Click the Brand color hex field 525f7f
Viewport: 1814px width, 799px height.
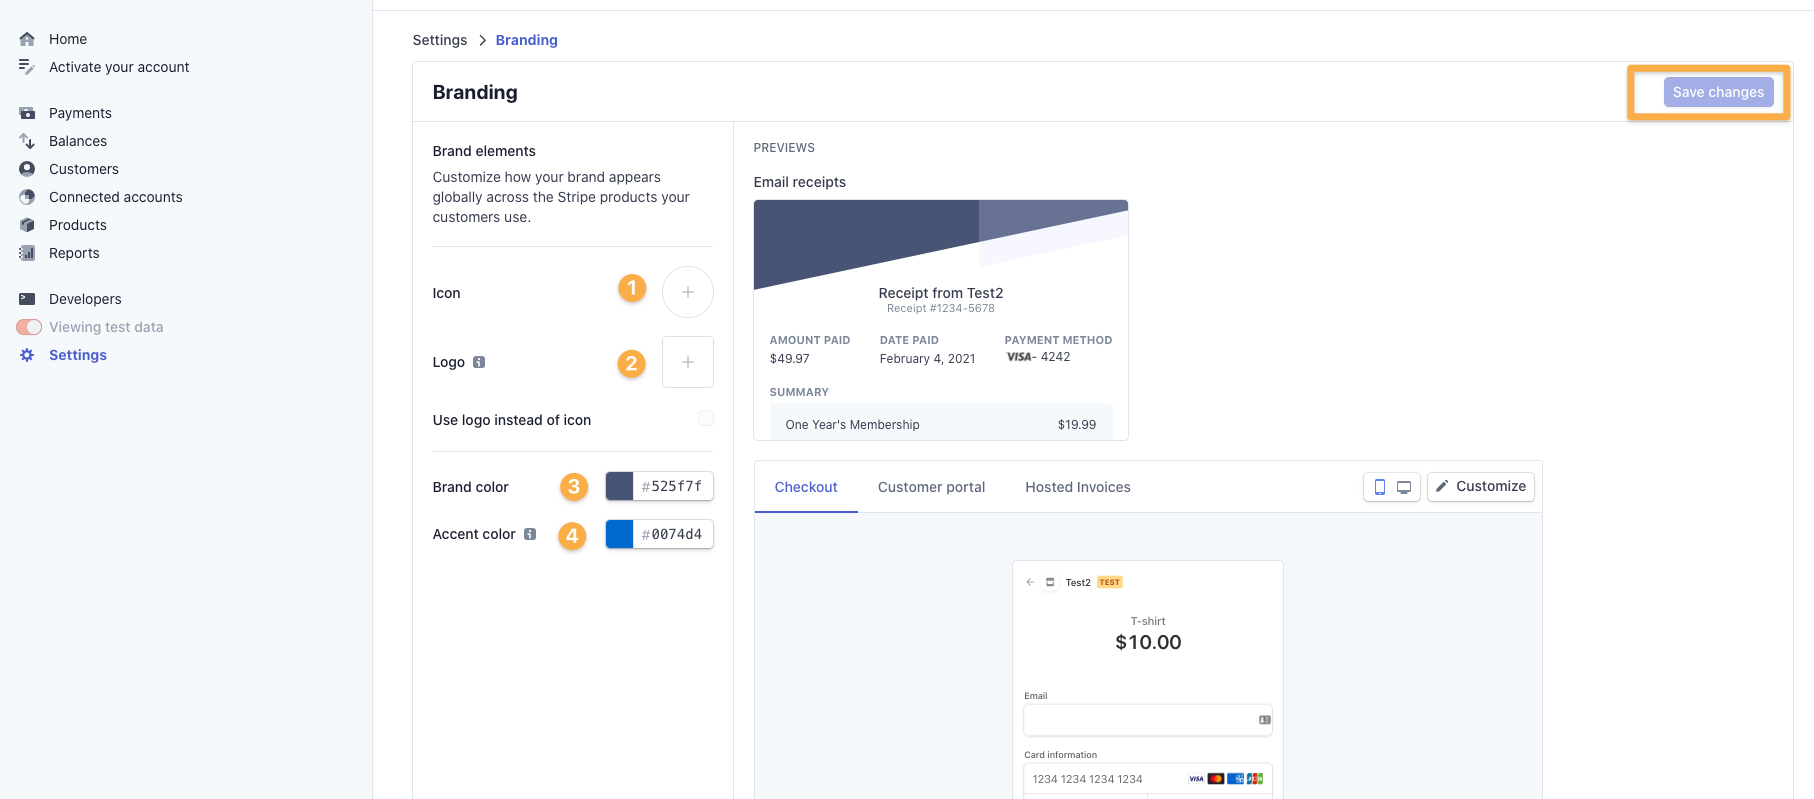673,486
